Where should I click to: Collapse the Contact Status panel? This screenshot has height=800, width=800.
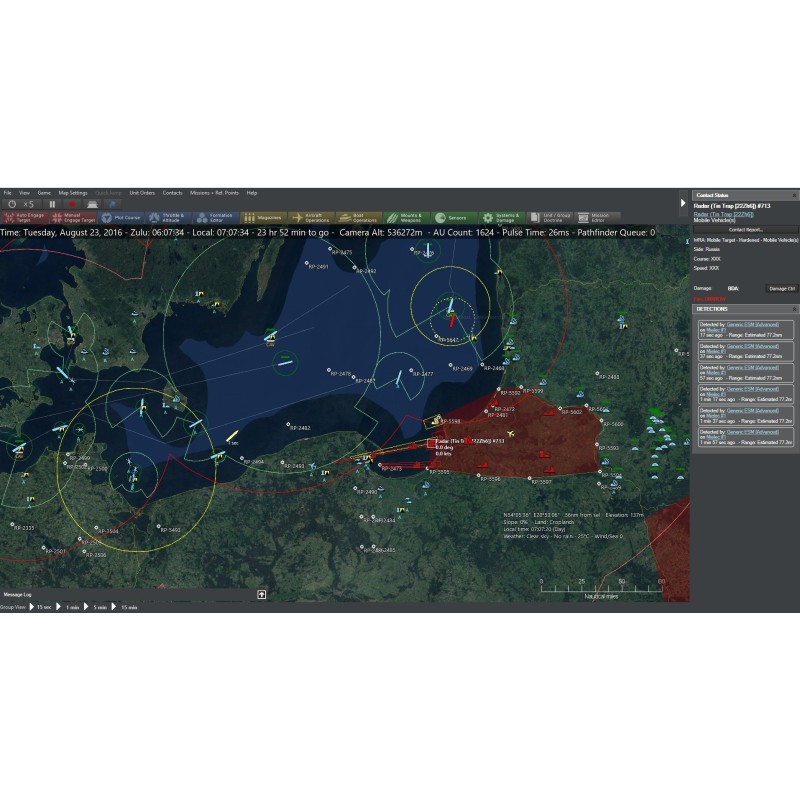click(x=794, y=196)
